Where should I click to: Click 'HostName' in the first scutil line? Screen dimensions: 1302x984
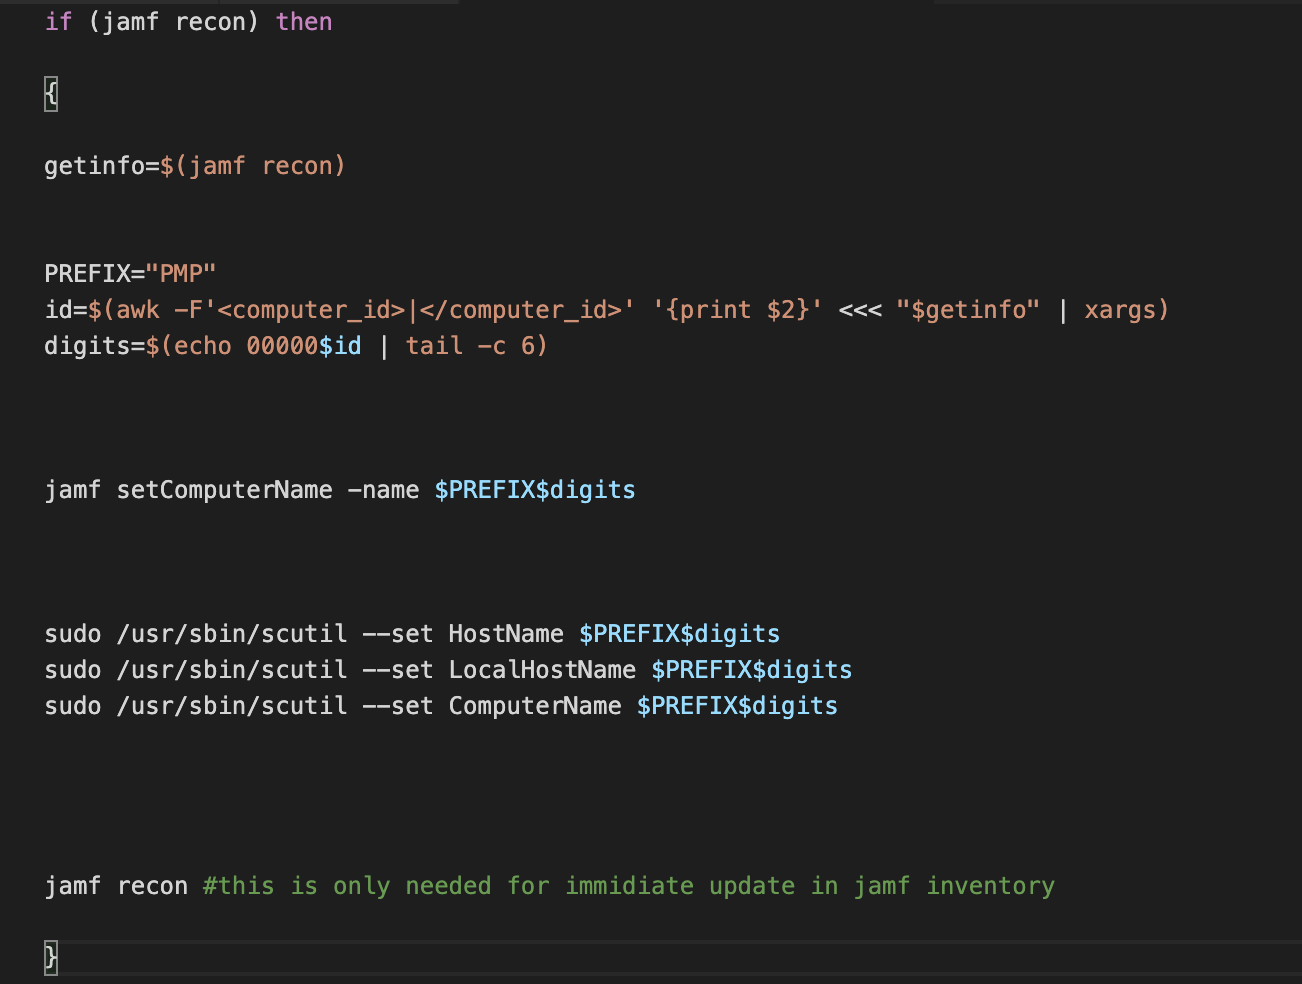(x=506, y=634)
